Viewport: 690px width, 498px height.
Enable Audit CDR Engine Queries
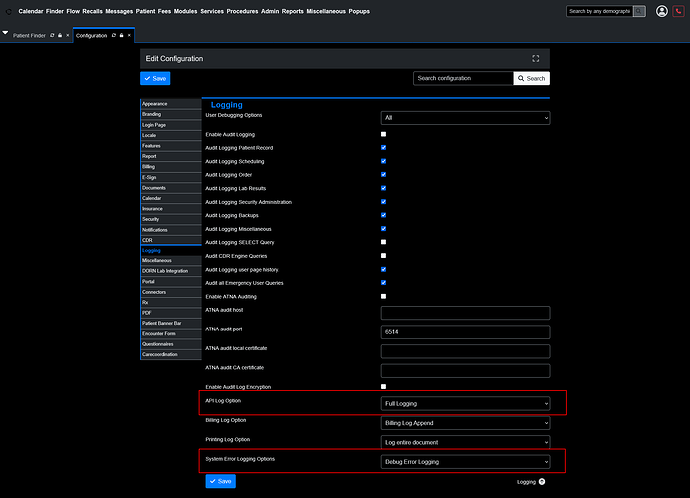(x=383, y=256)
